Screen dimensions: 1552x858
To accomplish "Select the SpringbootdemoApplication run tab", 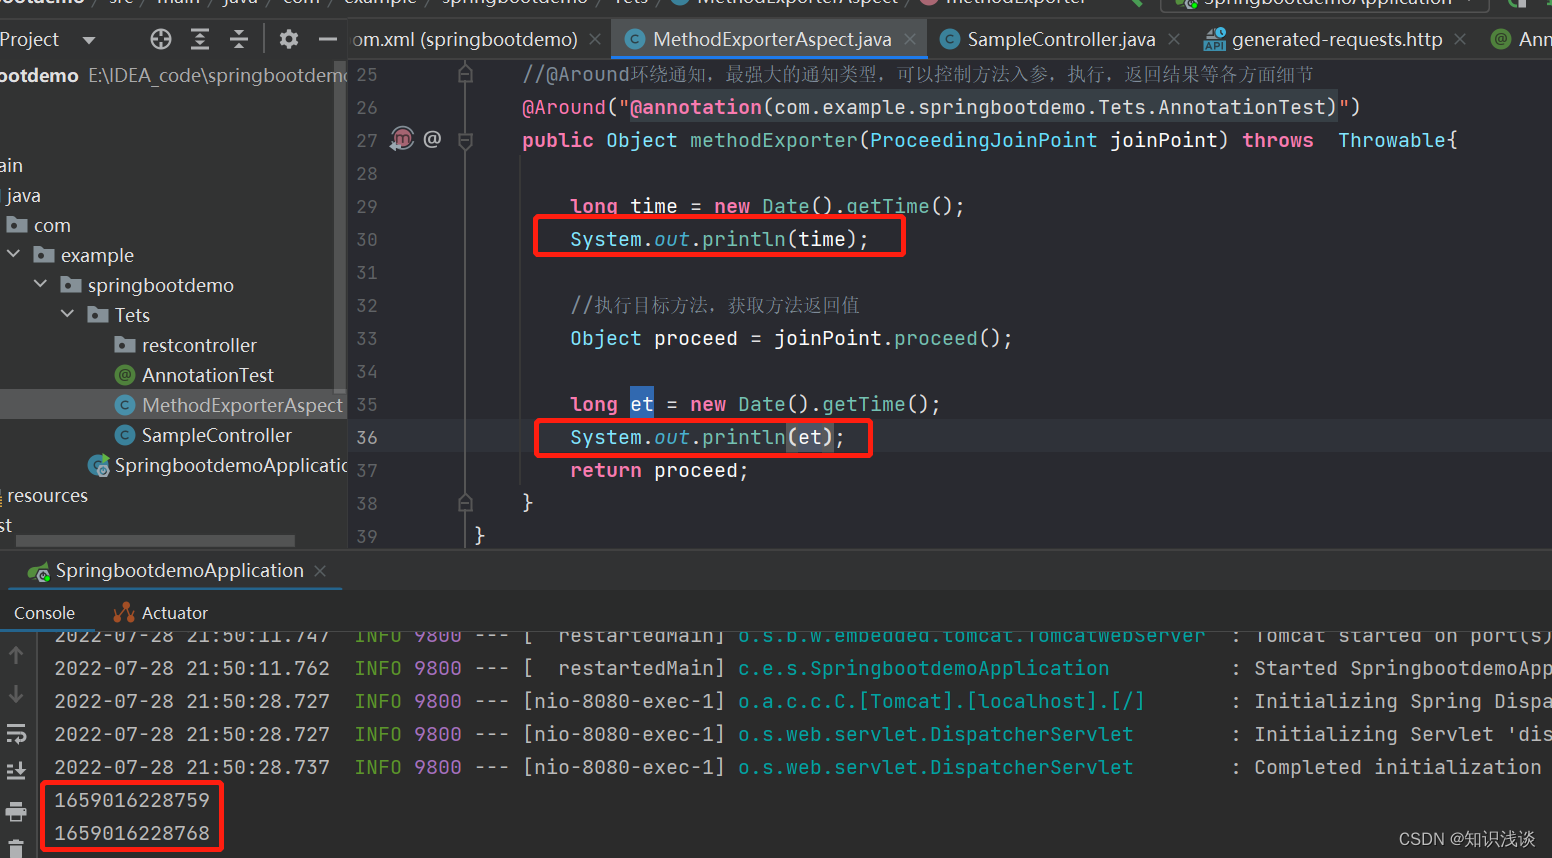I will coord(180,571).
